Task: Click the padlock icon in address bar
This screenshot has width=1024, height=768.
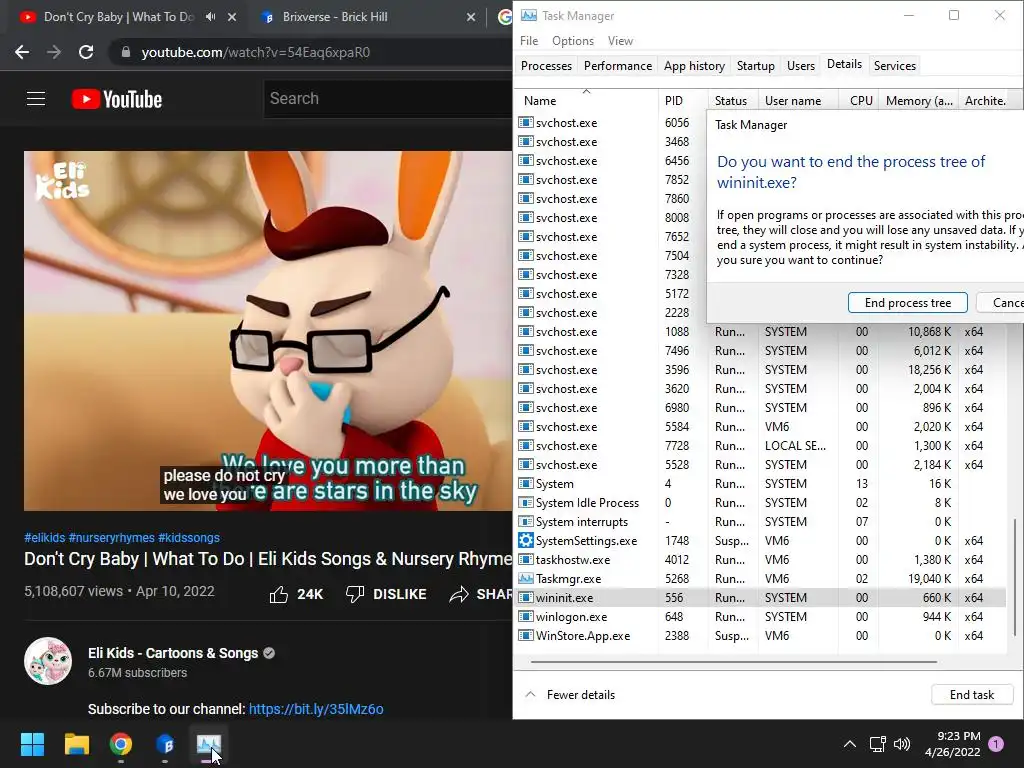Action: [x=126, y=52]
